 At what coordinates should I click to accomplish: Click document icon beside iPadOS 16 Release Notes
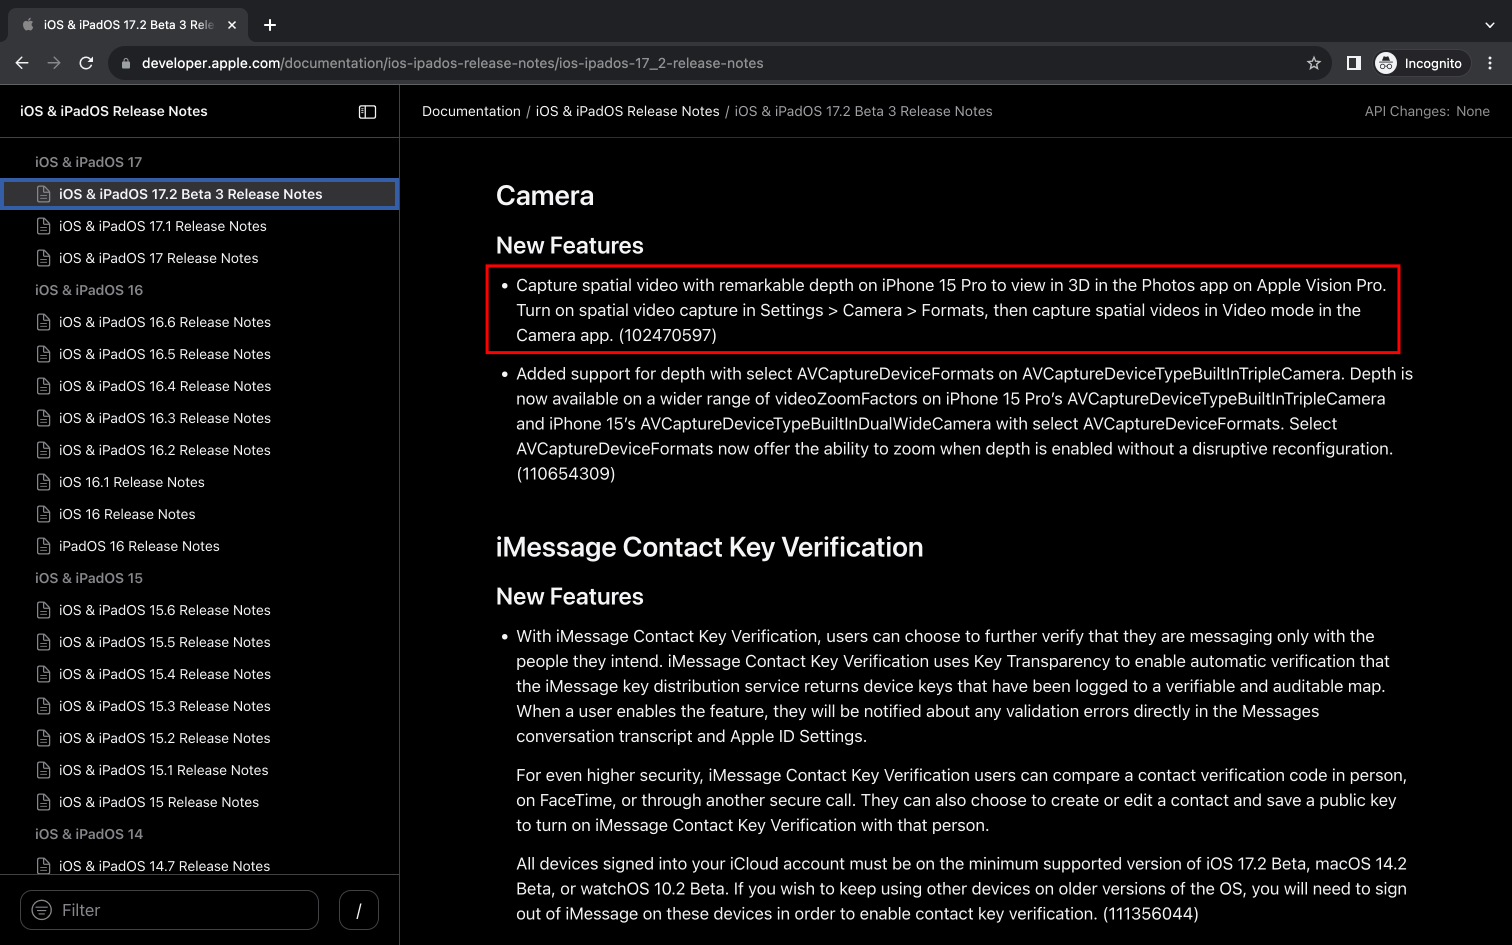[x=43, y=546]
